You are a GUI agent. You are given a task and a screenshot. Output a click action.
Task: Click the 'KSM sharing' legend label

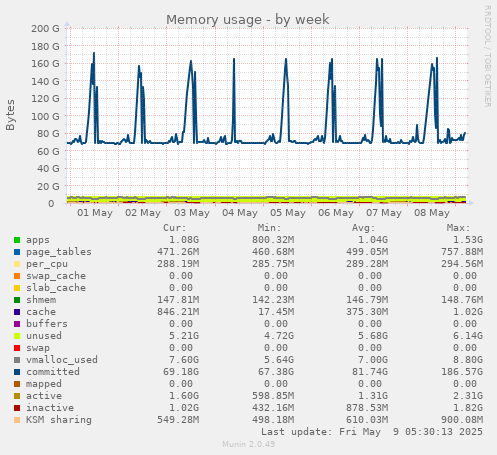[59, 420]
